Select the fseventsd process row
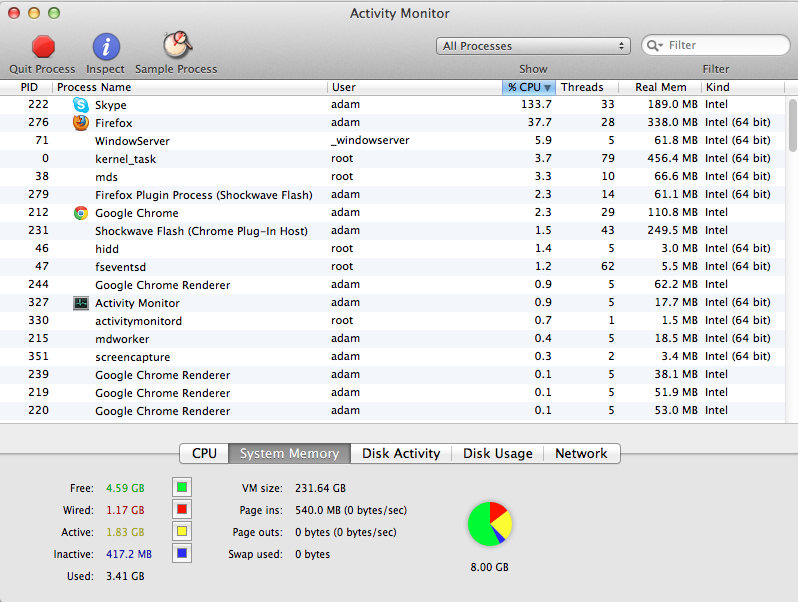This screenshot has width=798, height=602. click(x=392, y=267)
